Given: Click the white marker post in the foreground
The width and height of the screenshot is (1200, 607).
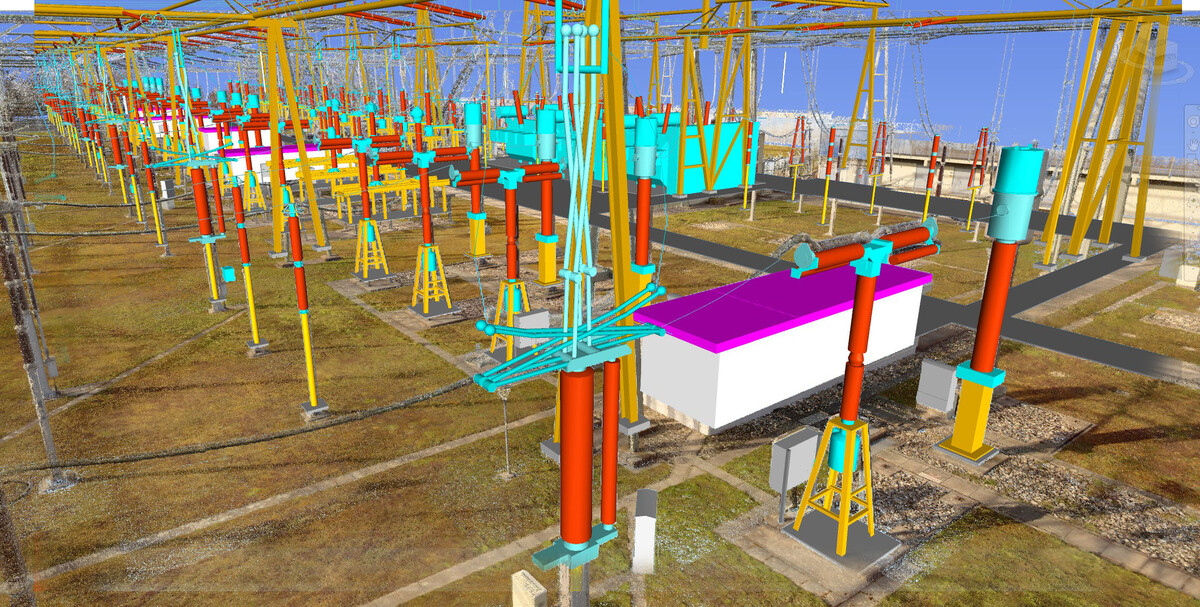Looking at the screenshot, I should coord(644,530).
